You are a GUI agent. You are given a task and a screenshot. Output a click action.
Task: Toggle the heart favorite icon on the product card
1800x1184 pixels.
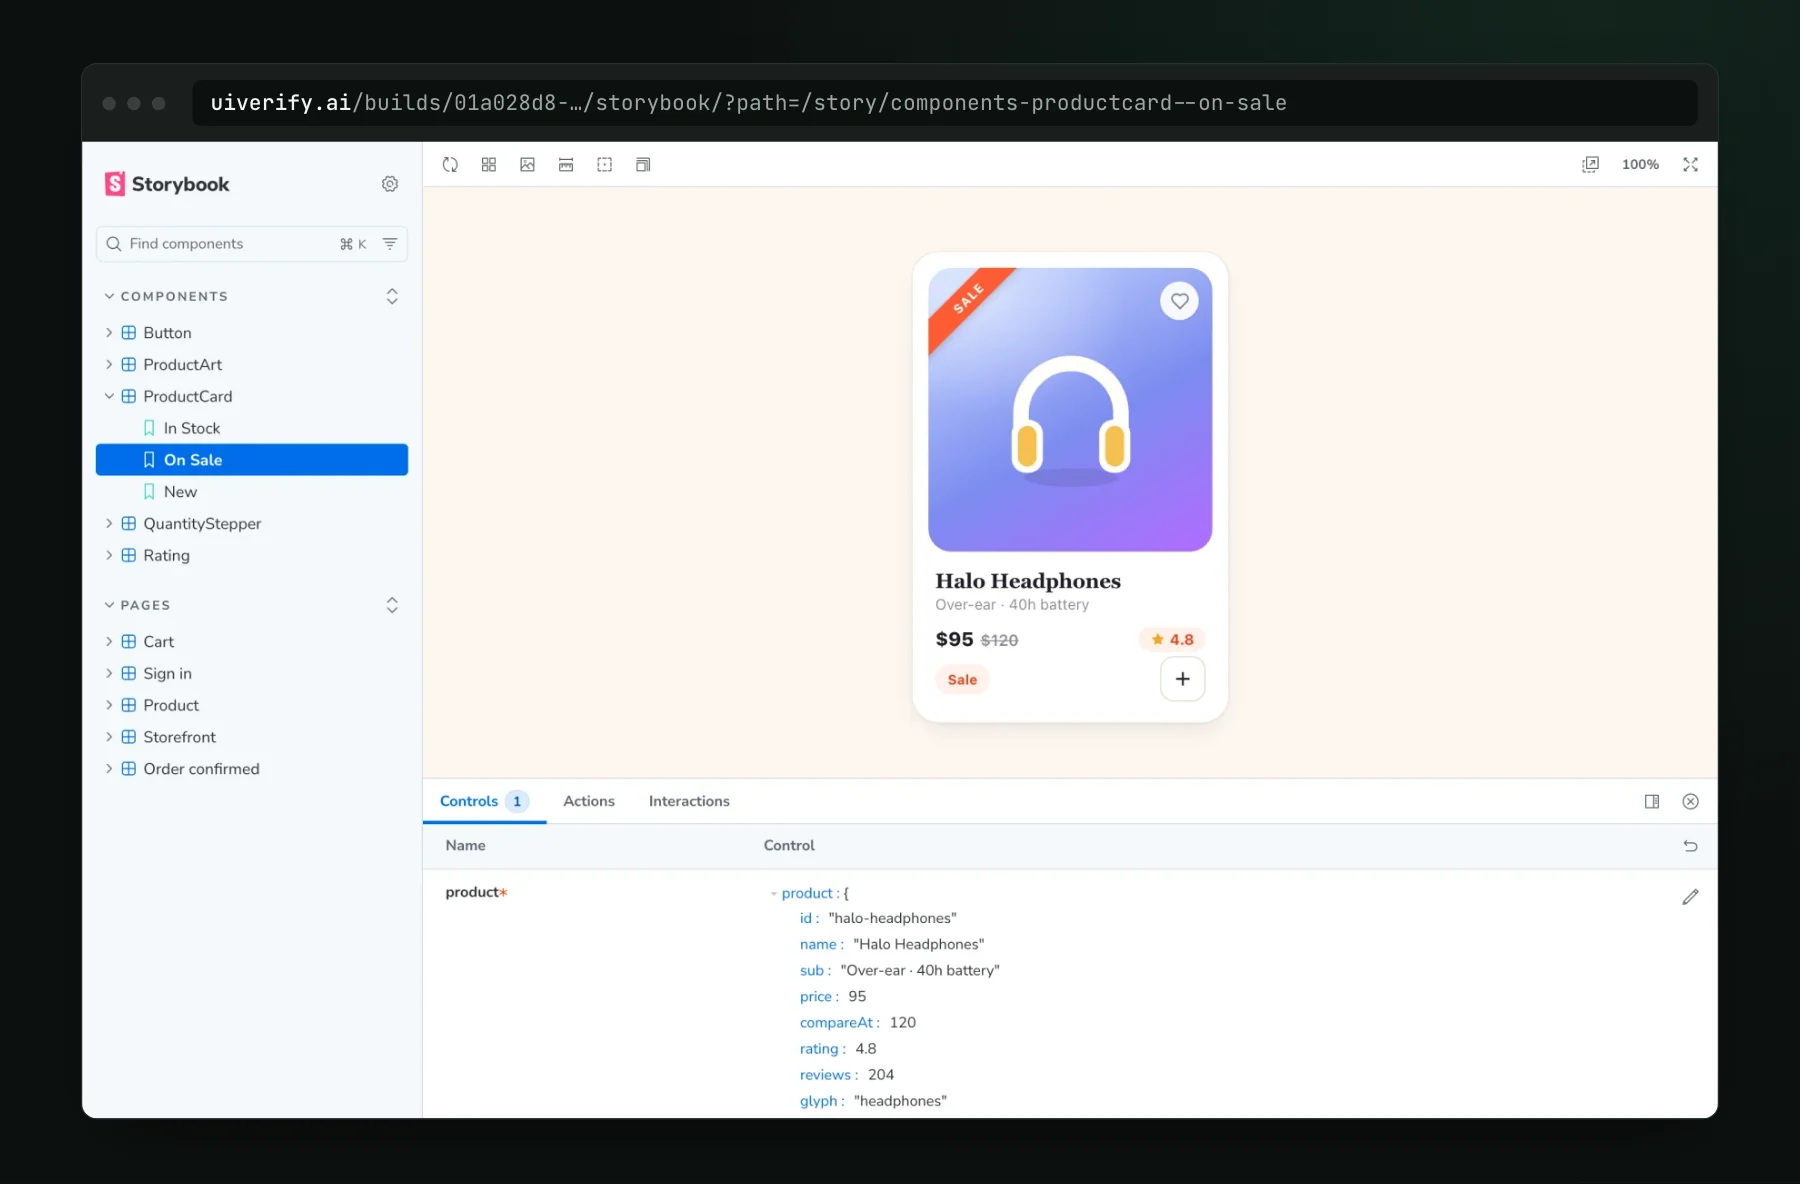click(1180, 301)
